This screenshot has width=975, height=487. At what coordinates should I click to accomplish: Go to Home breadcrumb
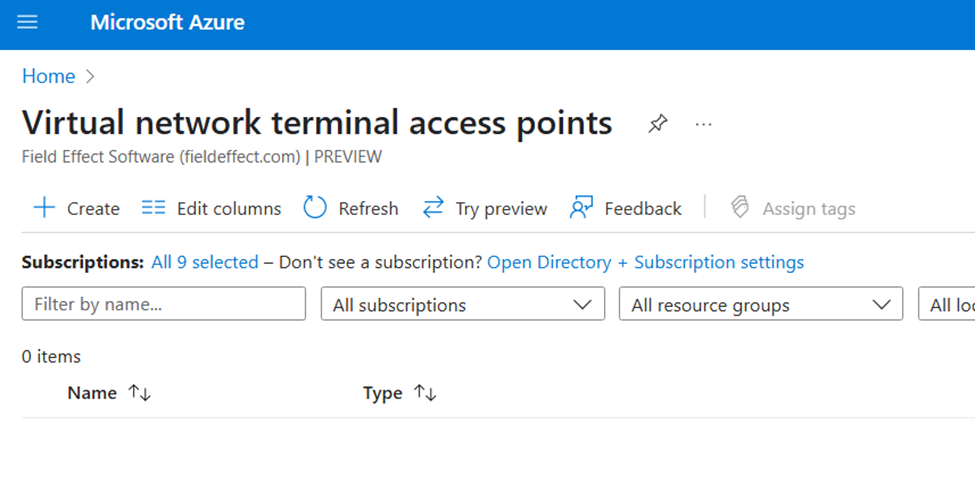(49, 77)
